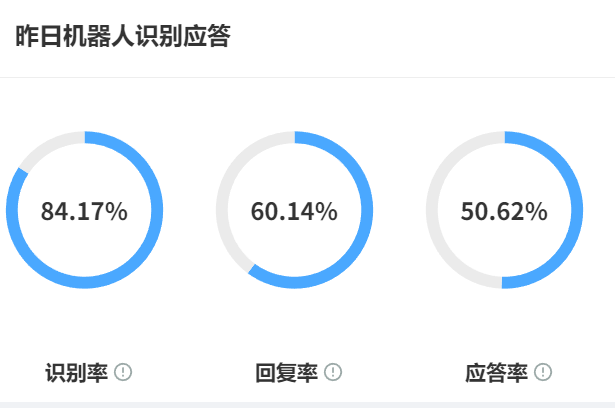Image resolution: width=615 pixels, height=408 pixels.
Task: Click the info icon beside 回复率
Action: [x=333, y=373]
